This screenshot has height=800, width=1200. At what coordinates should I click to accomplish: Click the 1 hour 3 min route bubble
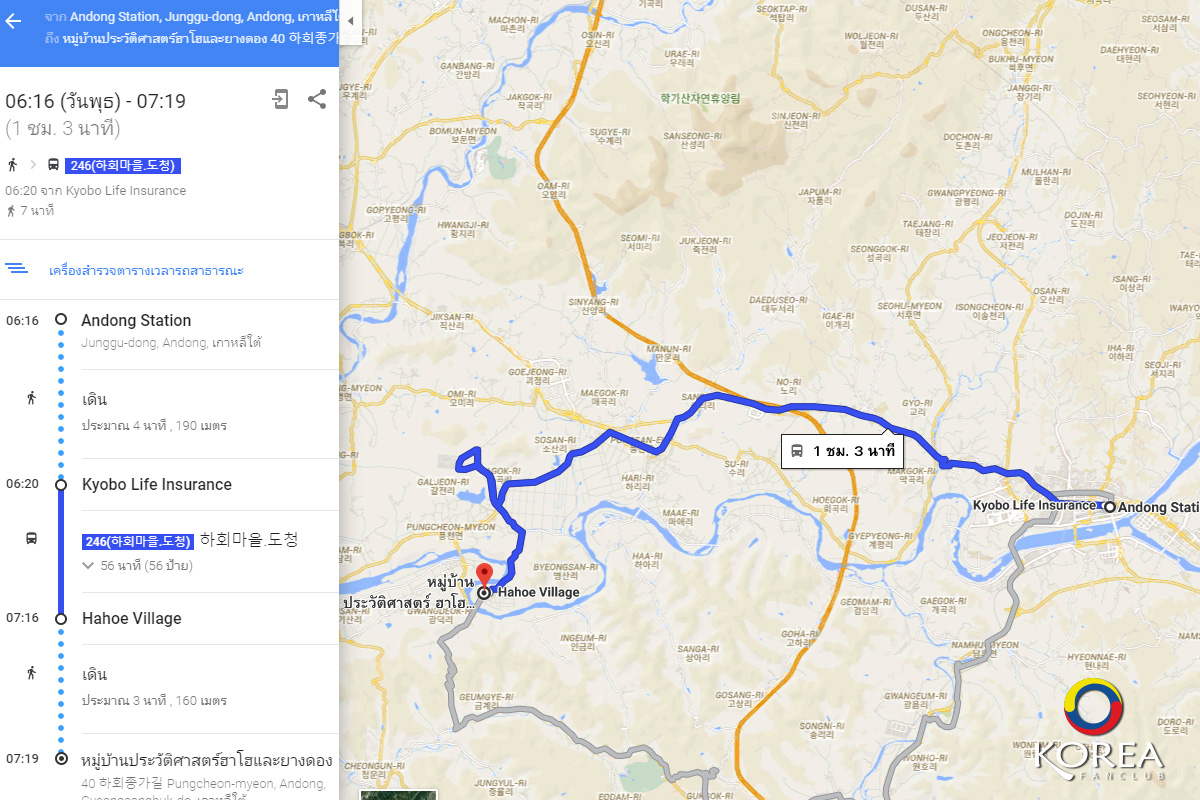[x=843, y=450]
